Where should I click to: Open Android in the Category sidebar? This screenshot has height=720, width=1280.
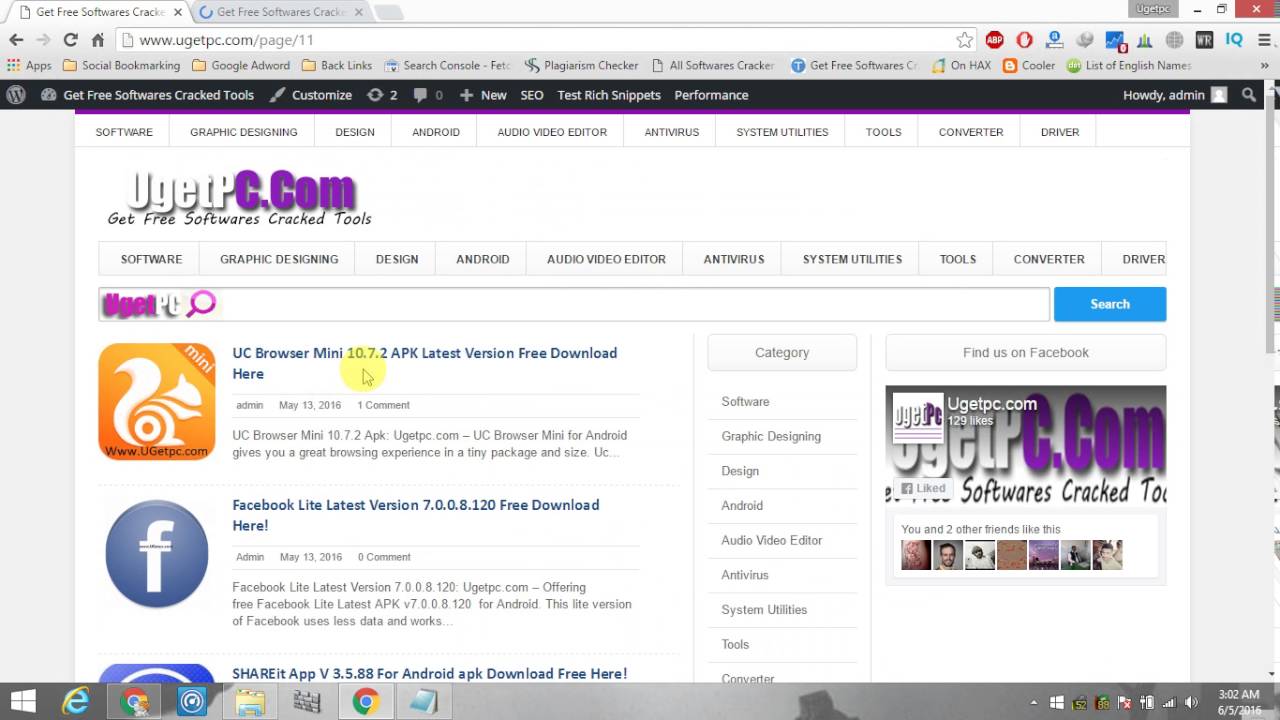tap(742, 505)
